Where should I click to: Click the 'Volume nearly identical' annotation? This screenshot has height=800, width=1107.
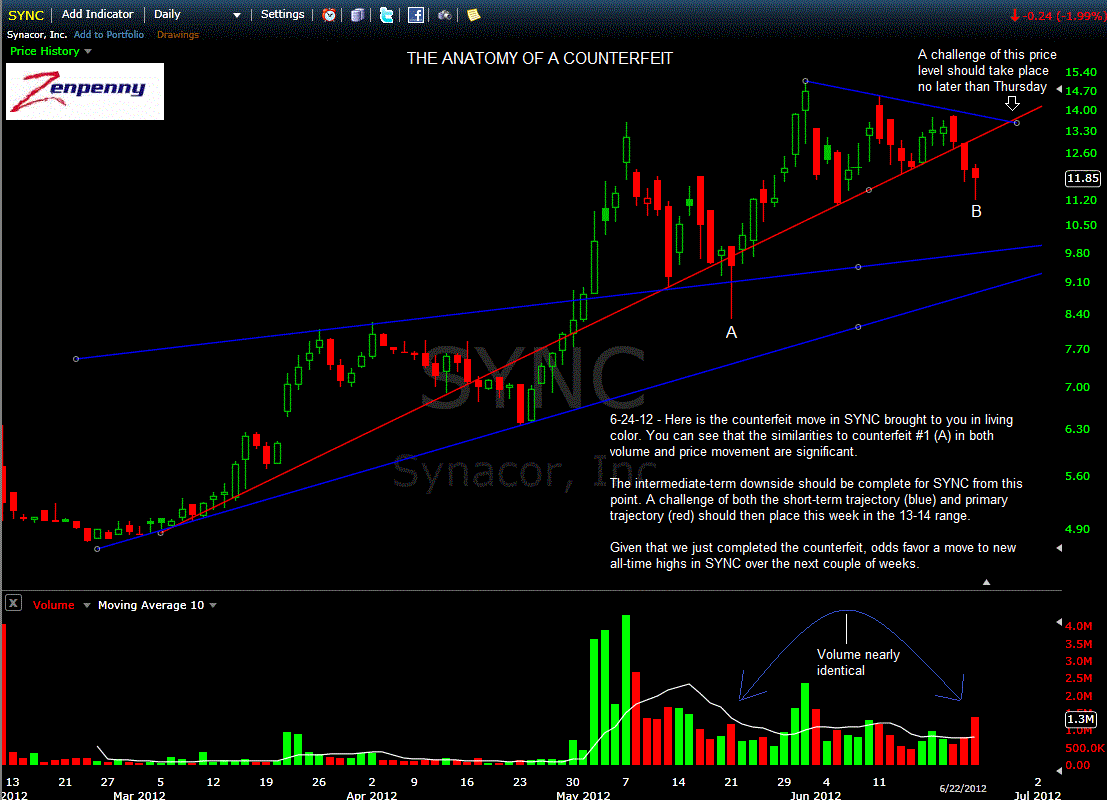(x=858, y=662)
